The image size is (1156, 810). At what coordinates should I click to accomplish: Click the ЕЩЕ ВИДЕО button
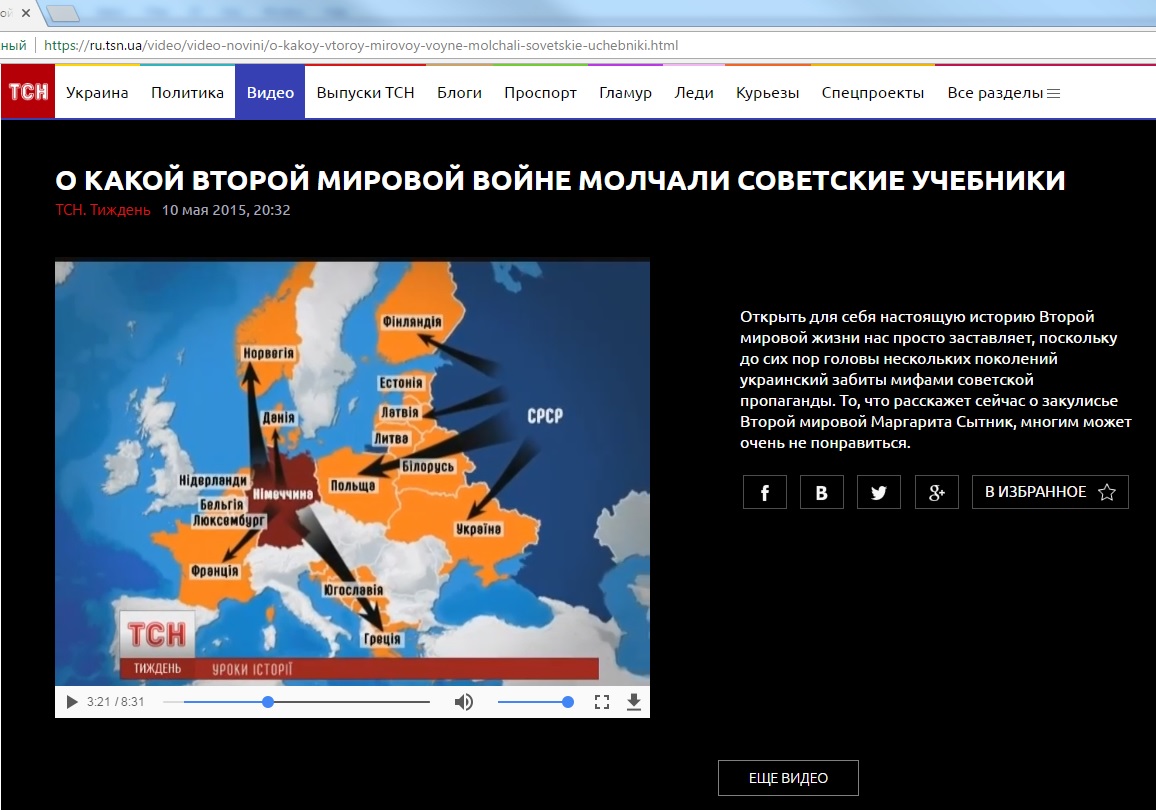point(788,778)
